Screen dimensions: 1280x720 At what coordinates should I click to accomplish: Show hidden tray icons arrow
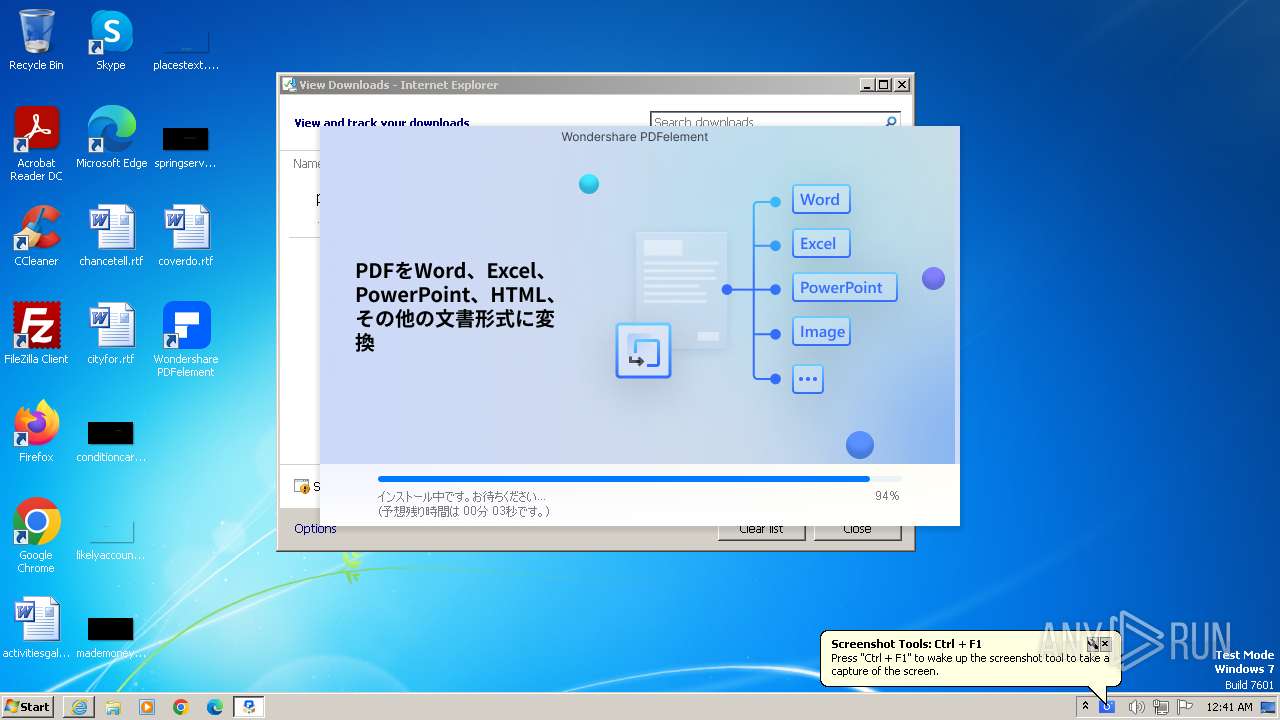(x=1085, y=707)
